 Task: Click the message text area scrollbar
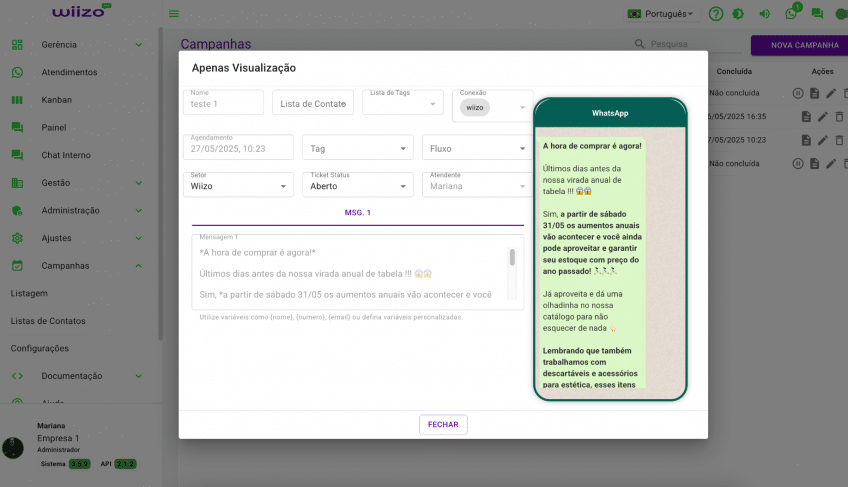click(512, 258)
